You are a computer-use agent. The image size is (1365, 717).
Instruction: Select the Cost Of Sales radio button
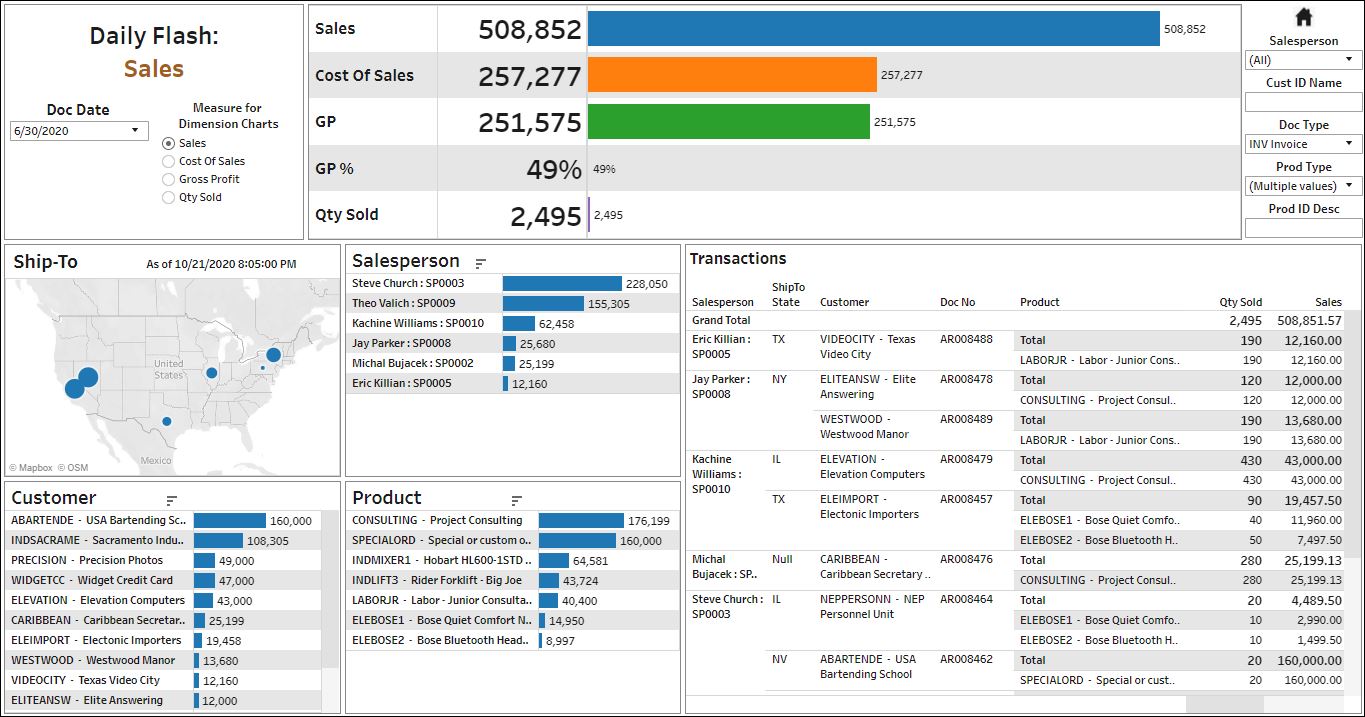click(x=168, y=161)
